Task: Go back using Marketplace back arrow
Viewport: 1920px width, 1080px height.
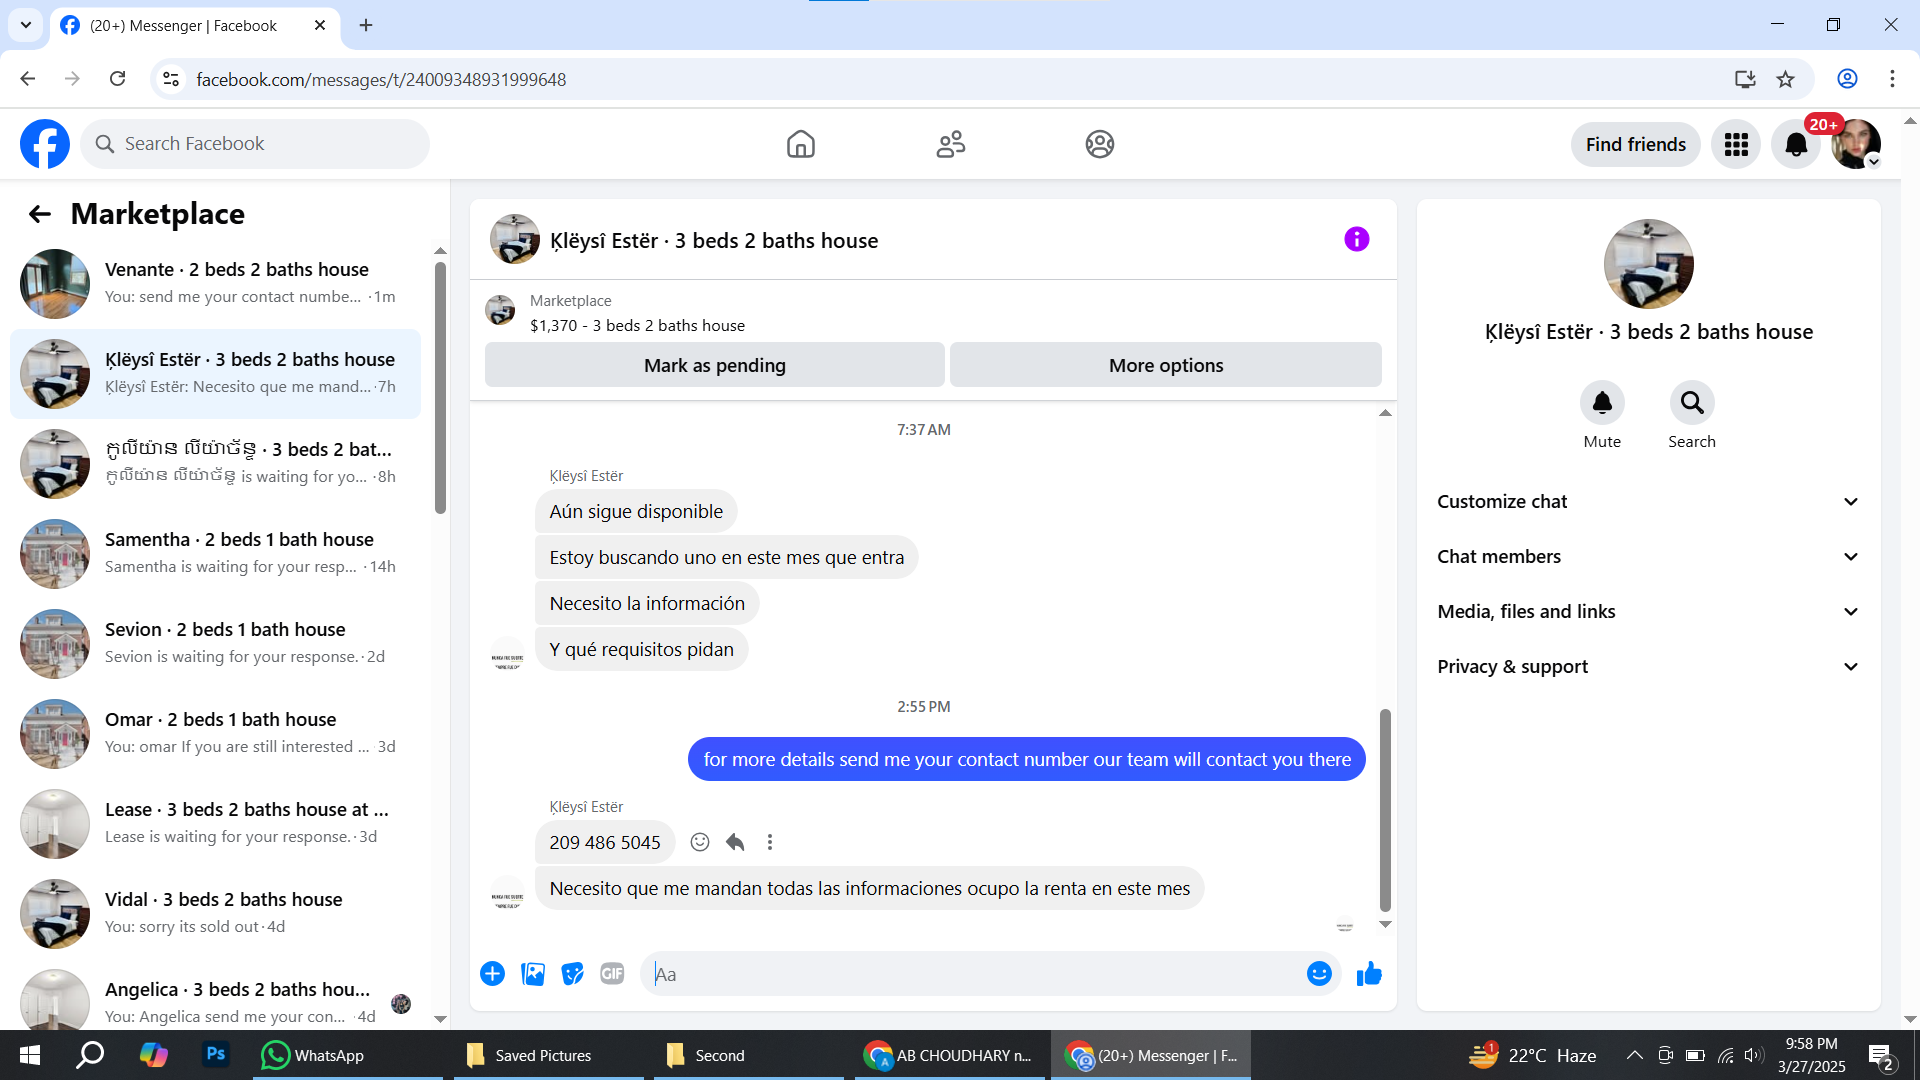Action: (39, 214)
